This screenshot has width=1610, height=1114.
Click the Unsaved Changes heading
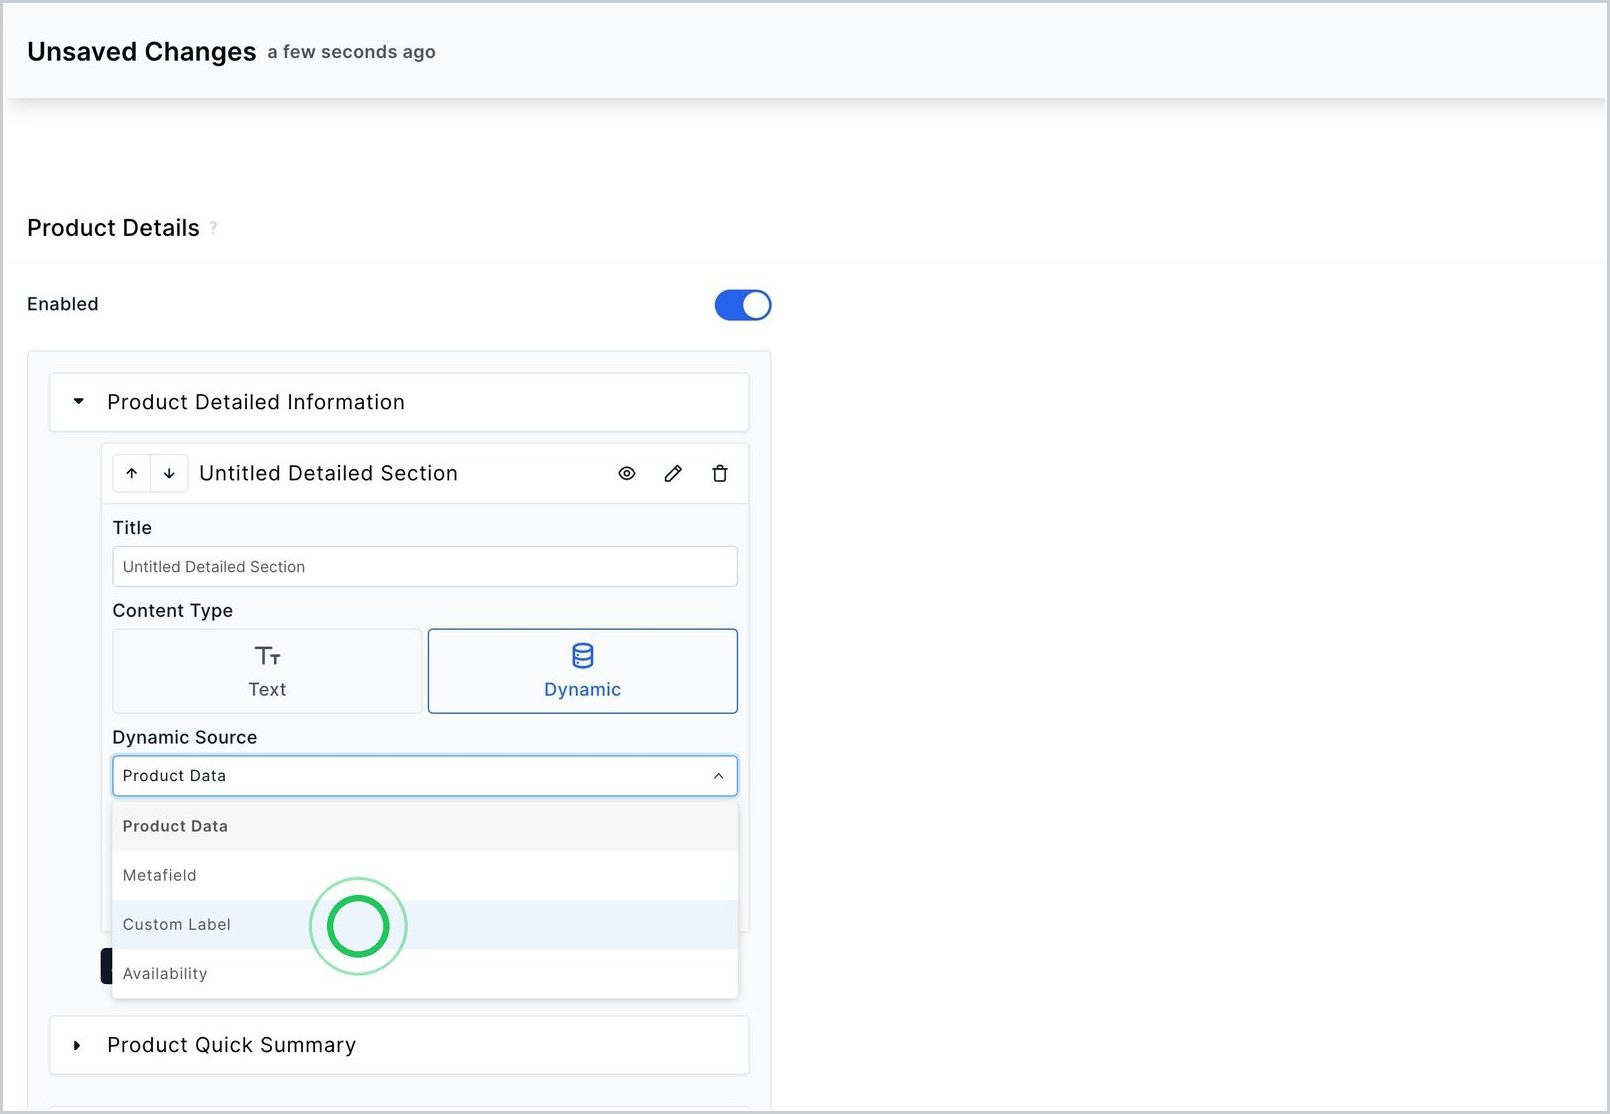point(142,52)
